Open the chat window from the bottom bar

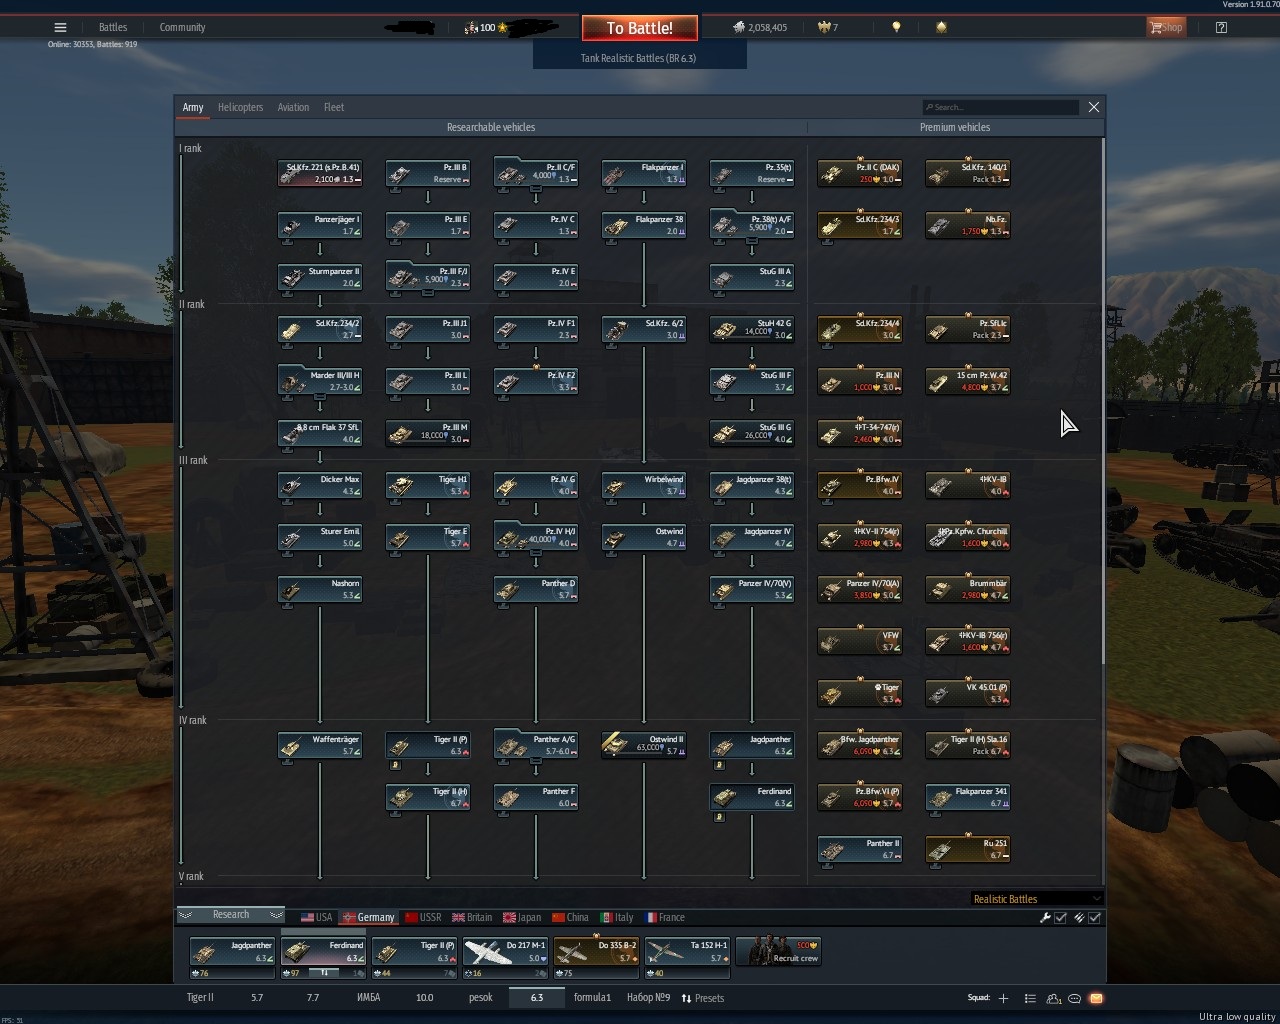click(x=1074, y=997)
